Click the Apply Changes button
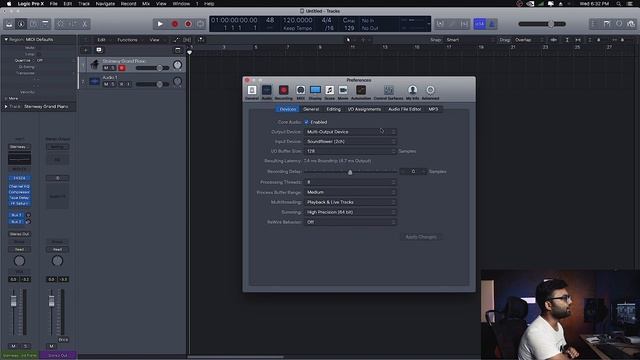This screenshot has width=640, height=360. pyautogui.click(x=421, y=237)
